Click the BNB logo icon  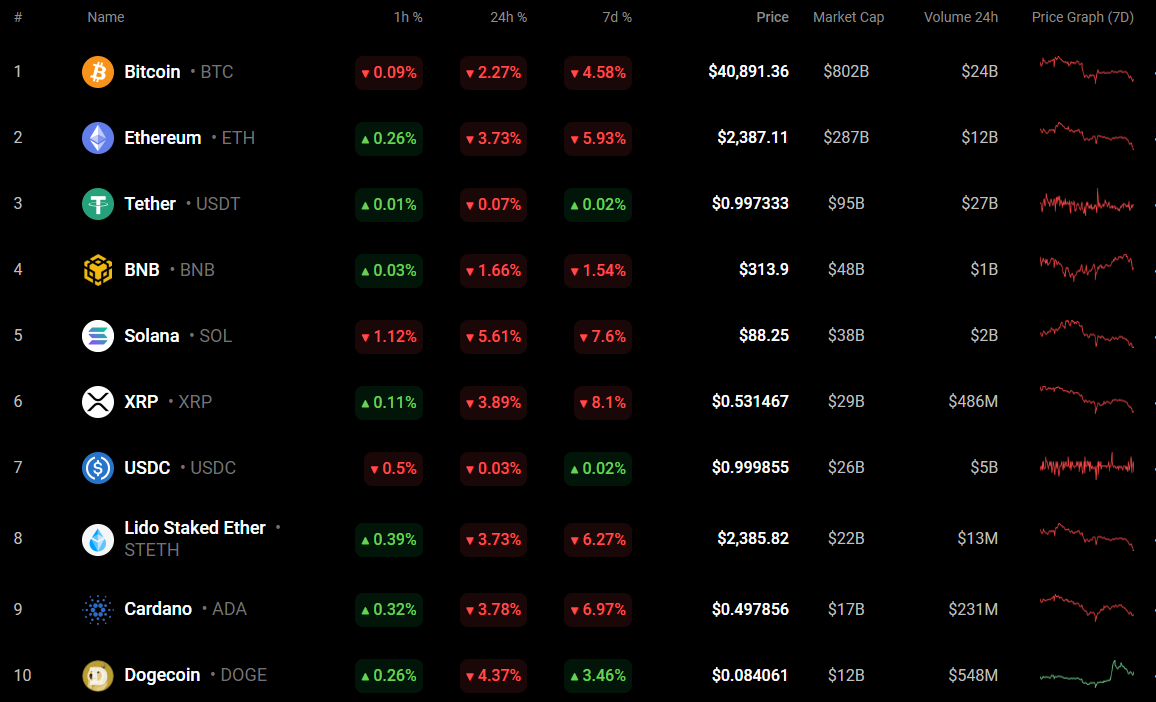[98, 270]
